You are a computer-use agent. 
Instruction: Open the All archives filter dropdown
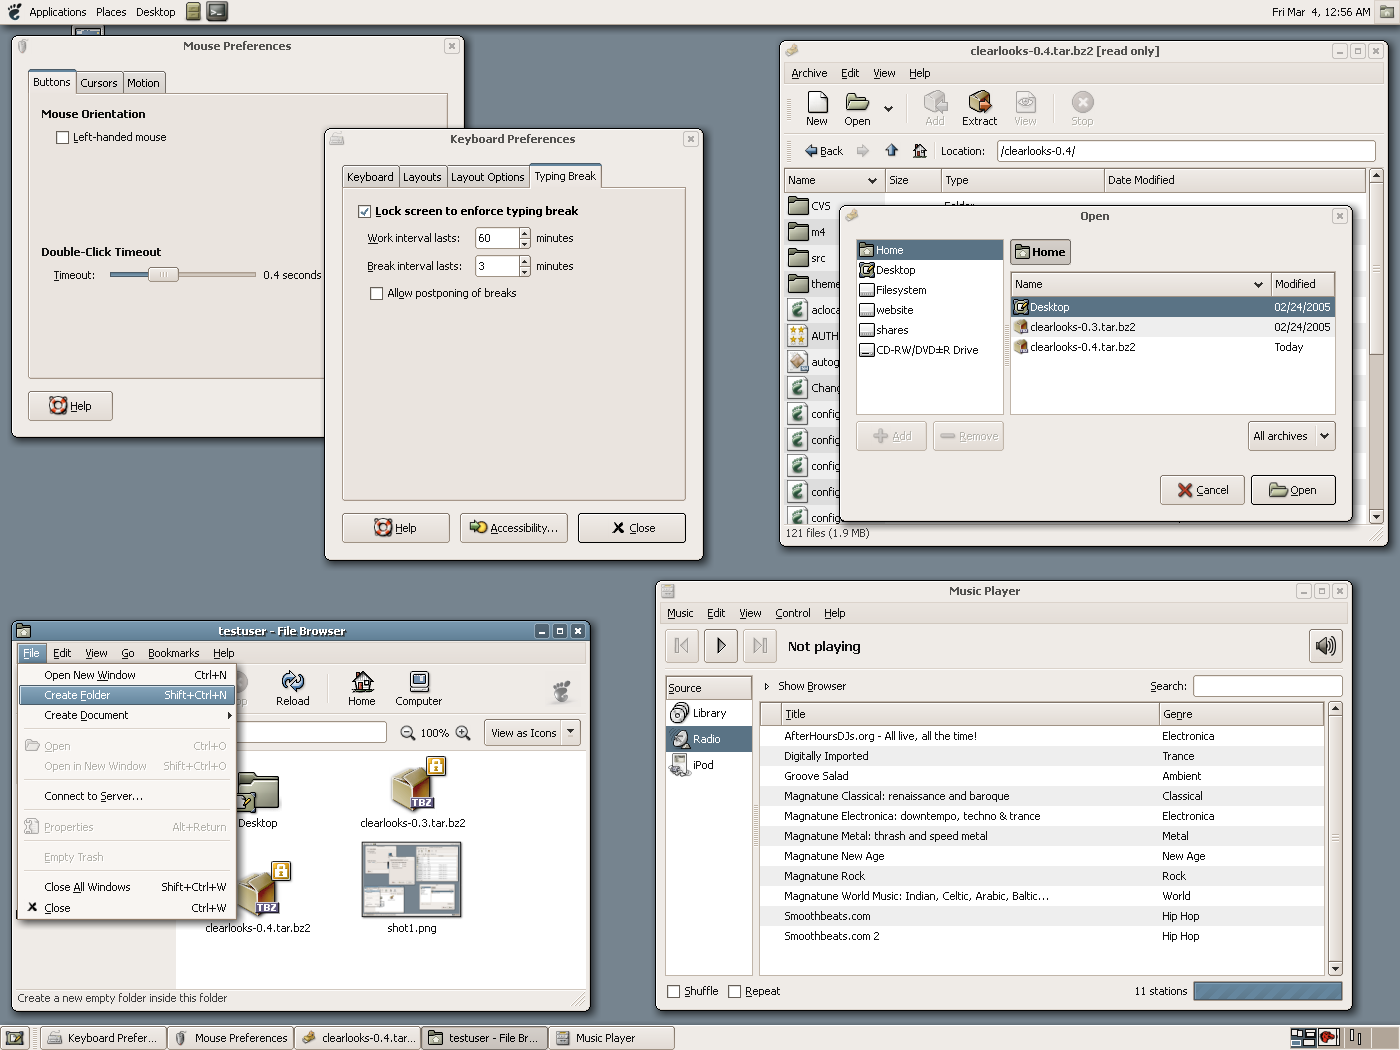[x=1291, y=436]
